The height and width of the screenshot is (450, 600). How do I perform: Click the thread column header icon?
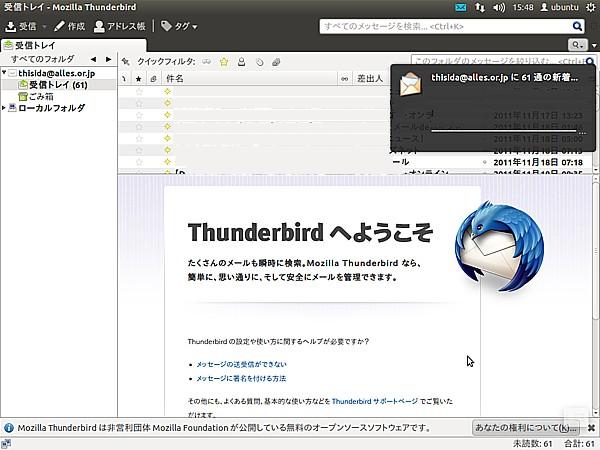coord(124,78)
